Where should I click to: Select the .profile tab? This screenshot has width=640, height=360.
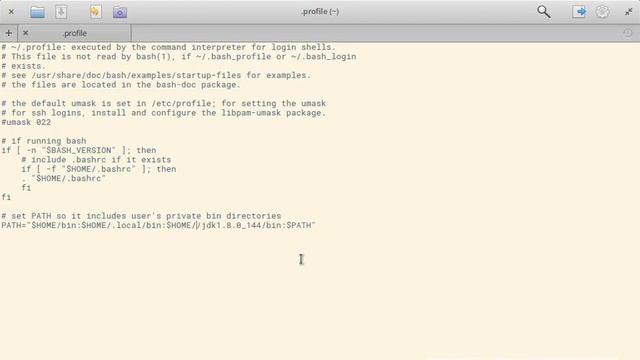click(x=74, y=33)
